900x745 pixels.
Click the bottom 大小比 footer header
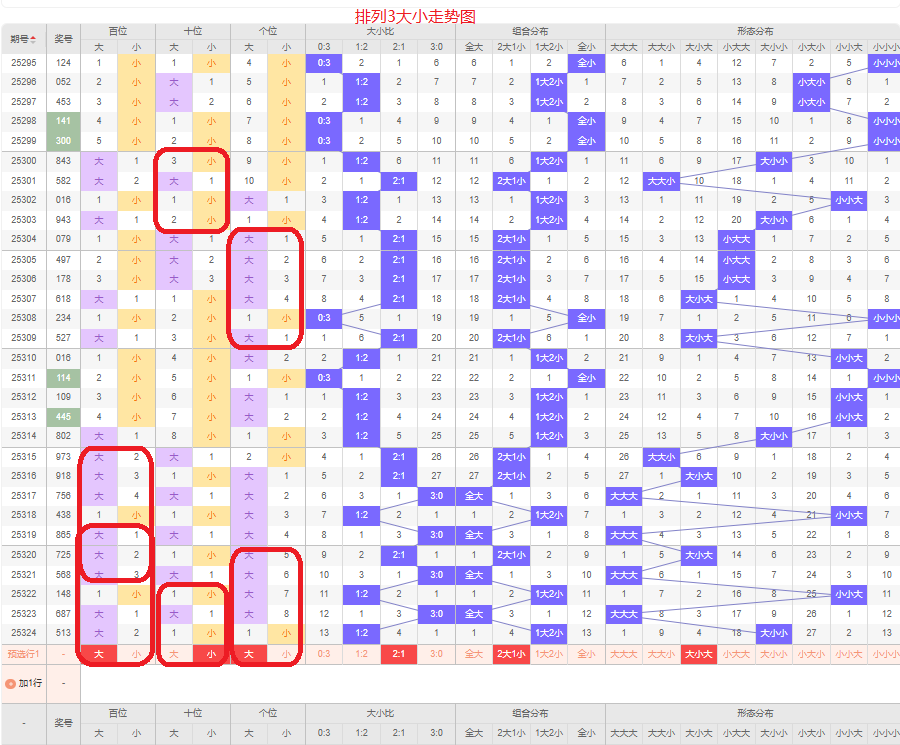380,713
